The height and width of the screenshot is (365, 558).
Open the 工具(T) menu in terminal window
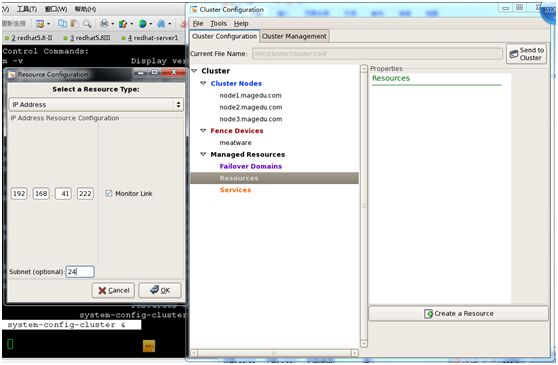pyautogui.click(x=27, y=9)
